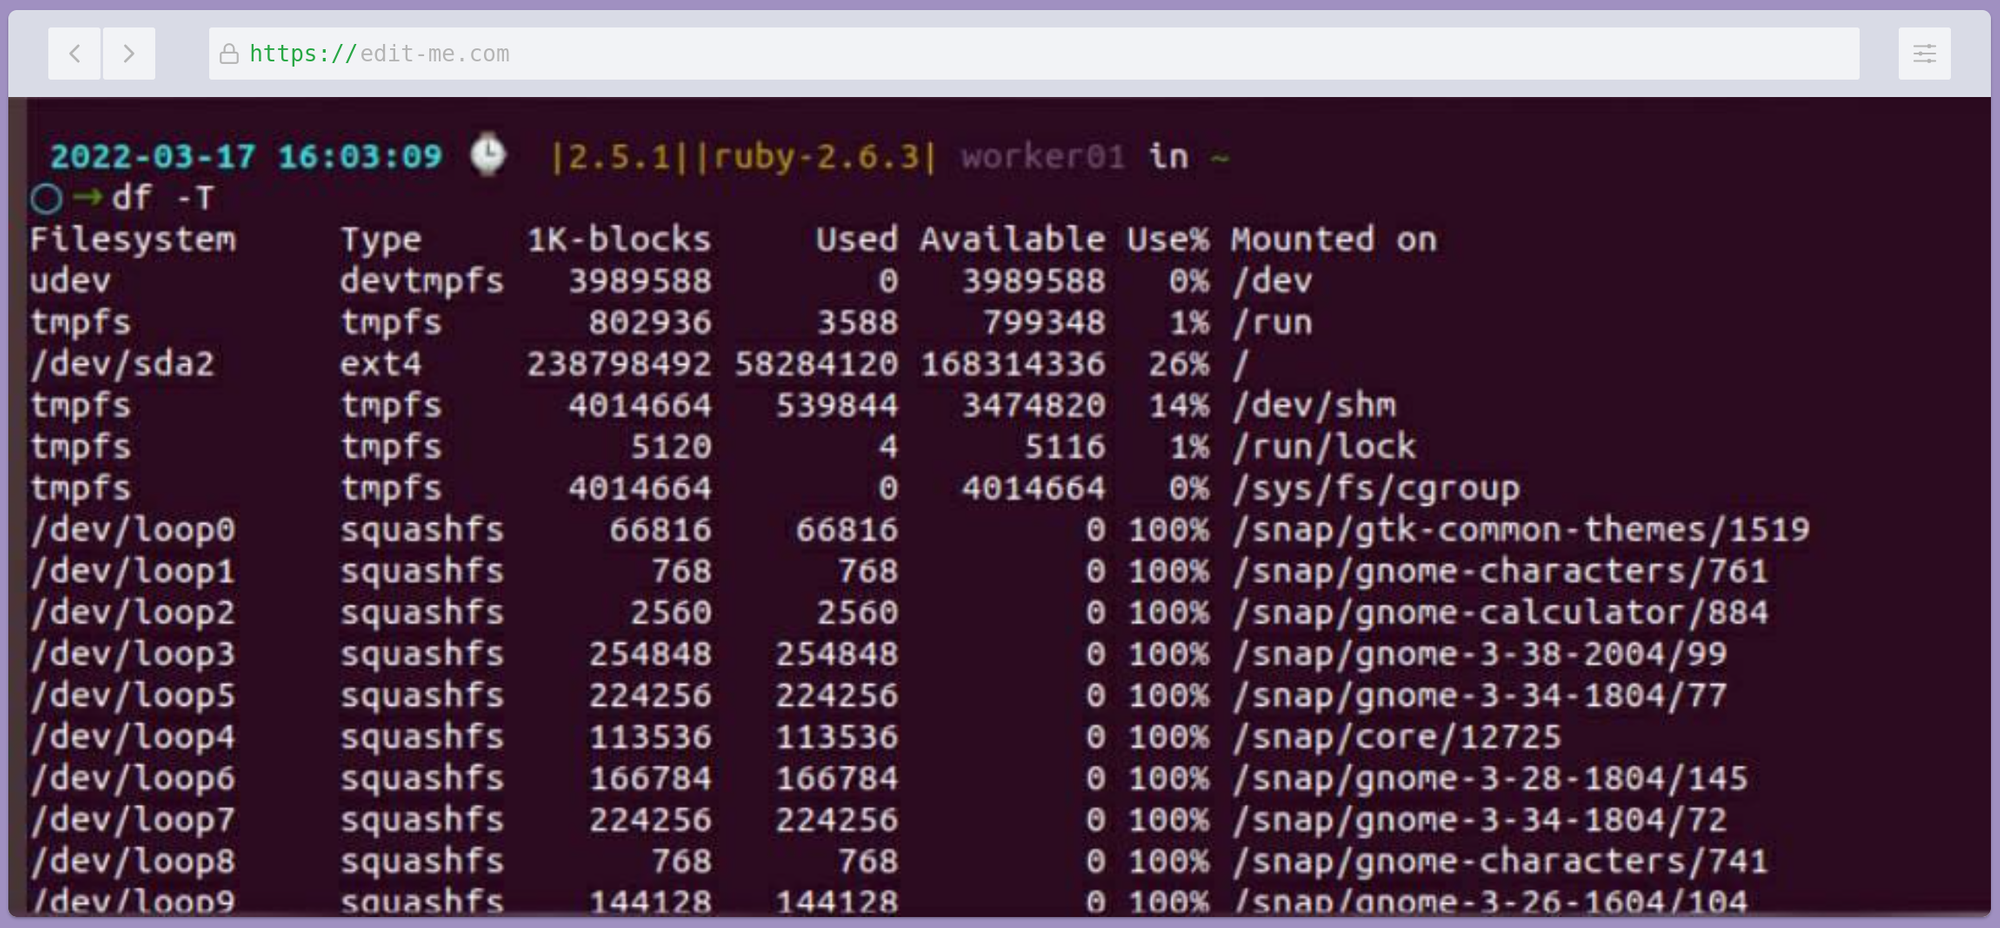Click the squashfs type of /dev/loop4
The height and width of the screenshot is (928, 2000).
[422, 738]
